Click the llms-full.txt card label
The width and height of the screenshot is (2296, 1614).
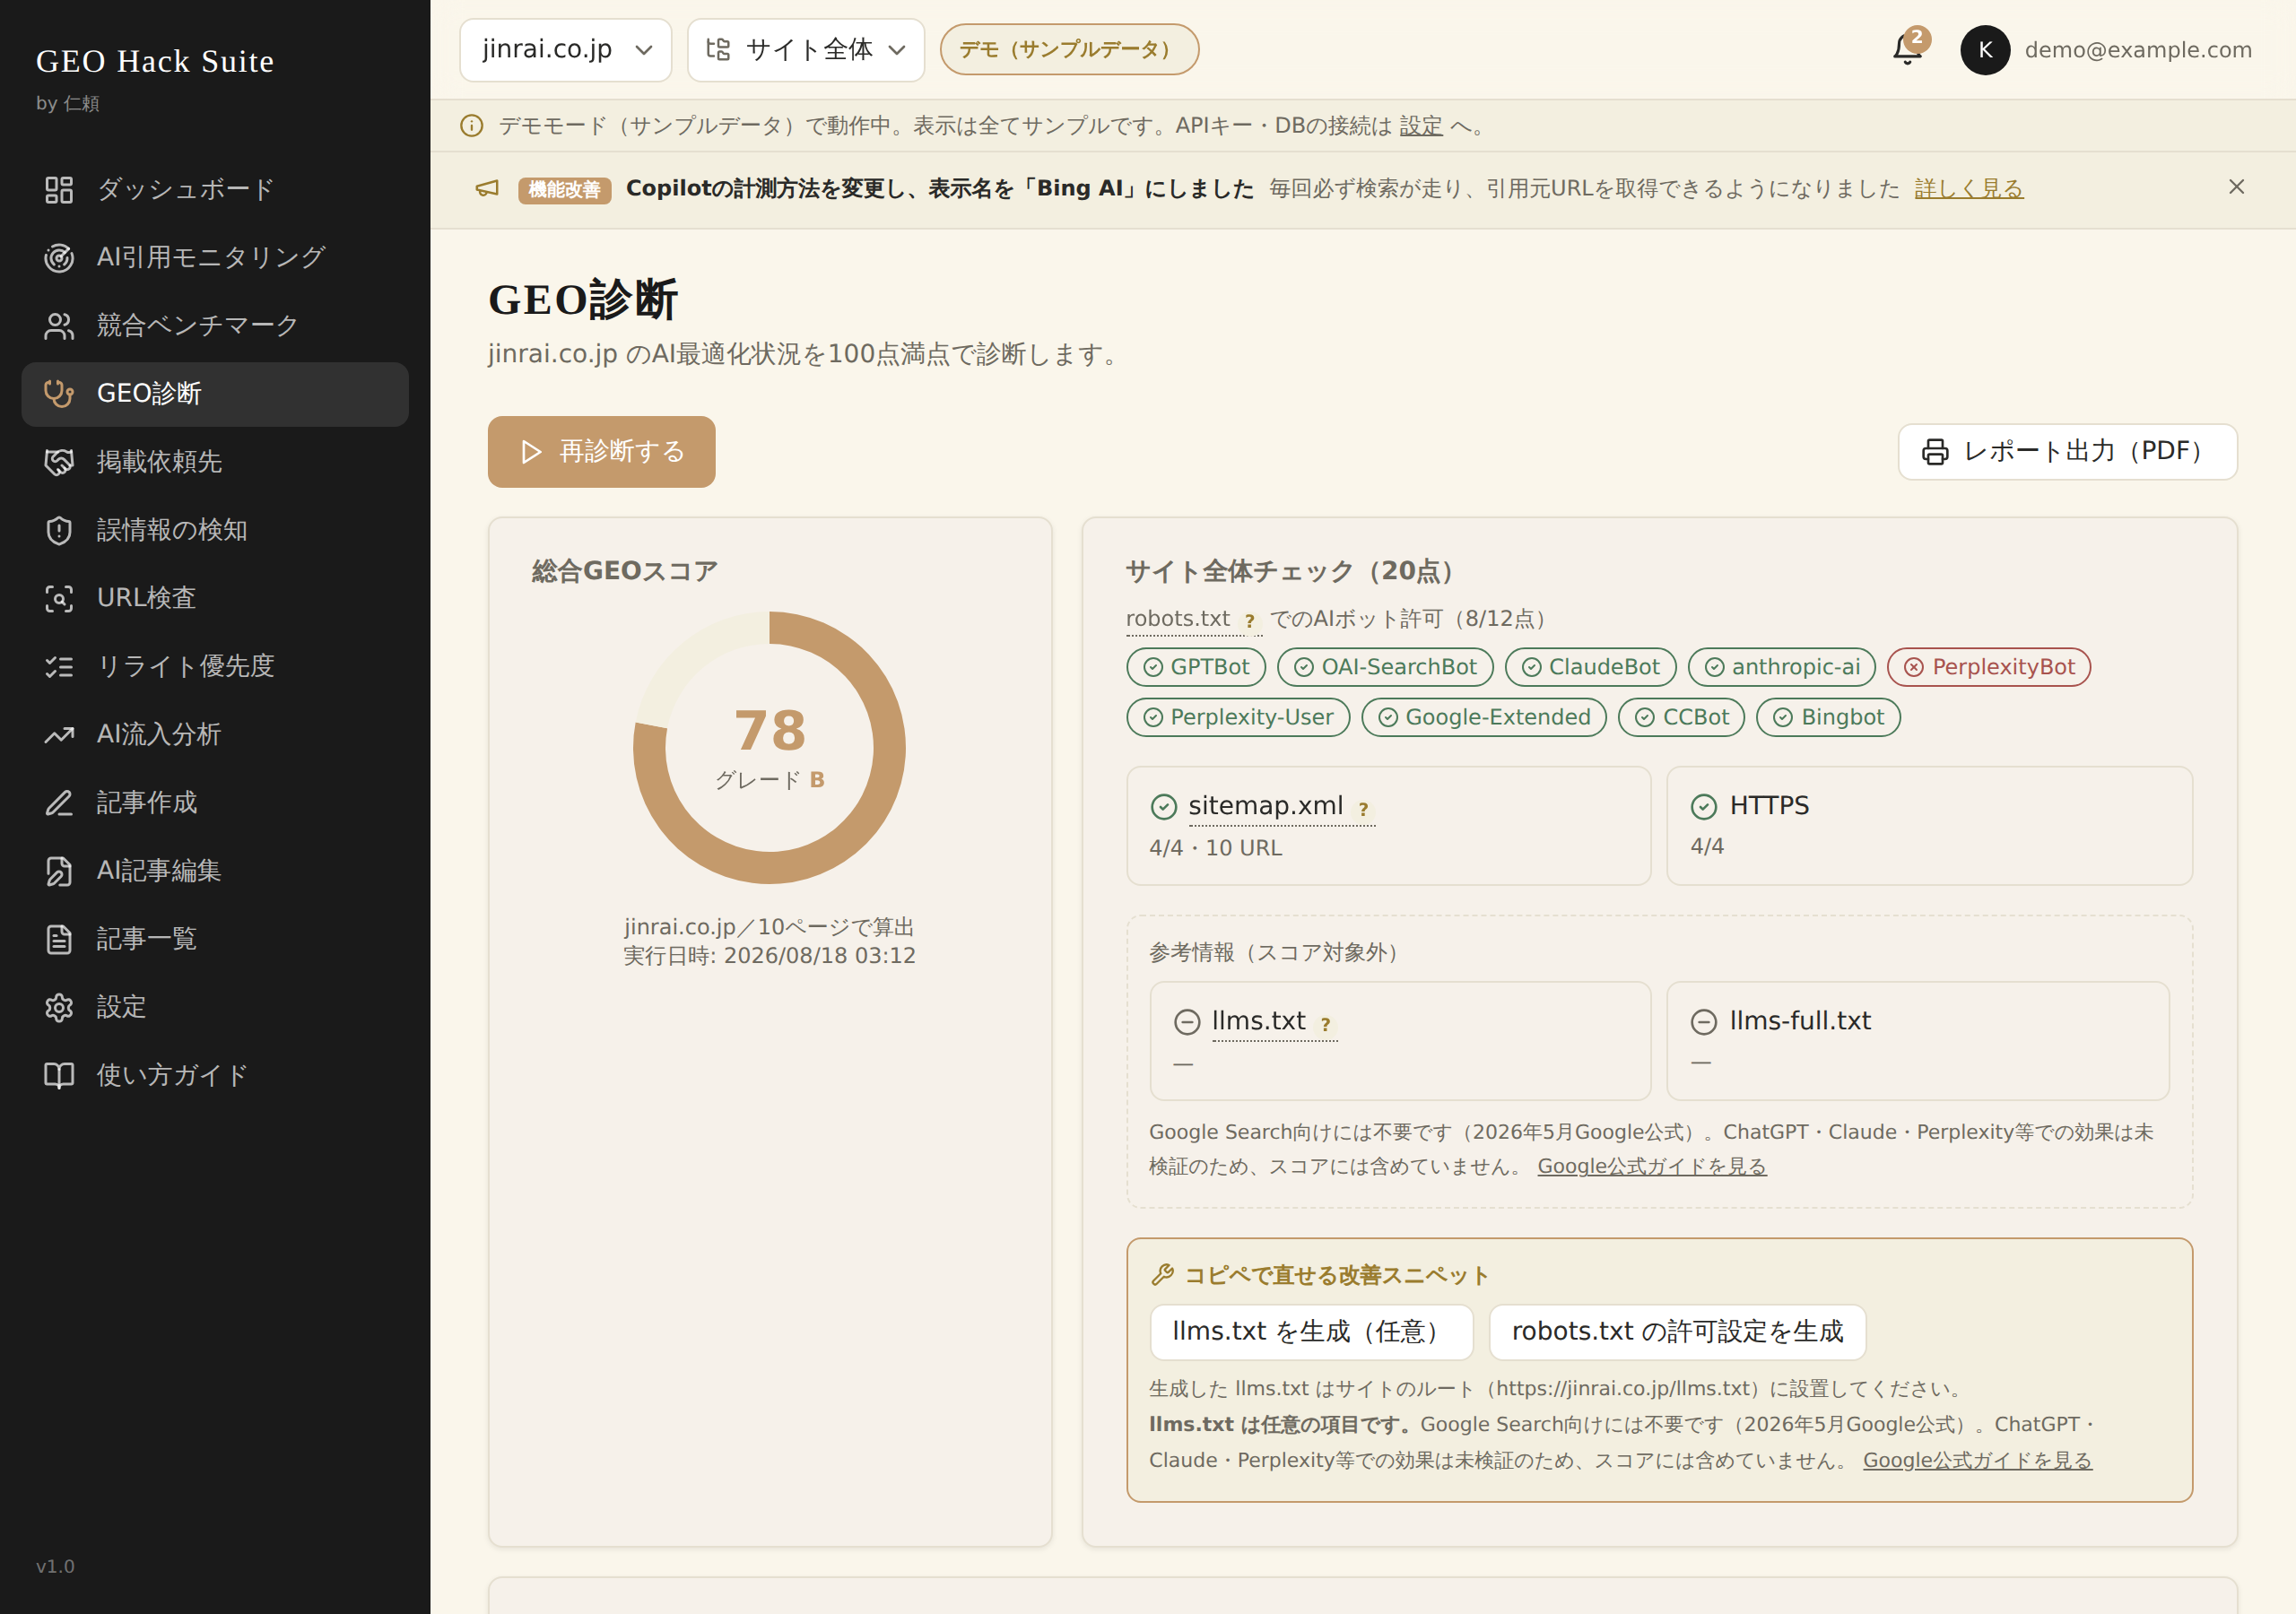pos(1800,1021)
